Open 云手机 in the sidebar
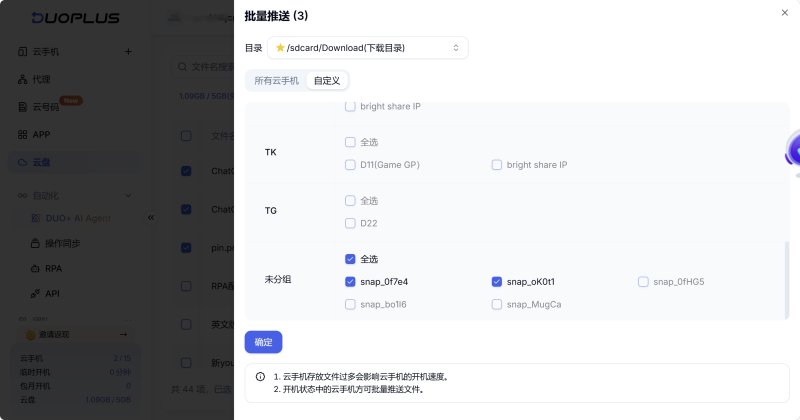The image size is (800, 420). 46,52
